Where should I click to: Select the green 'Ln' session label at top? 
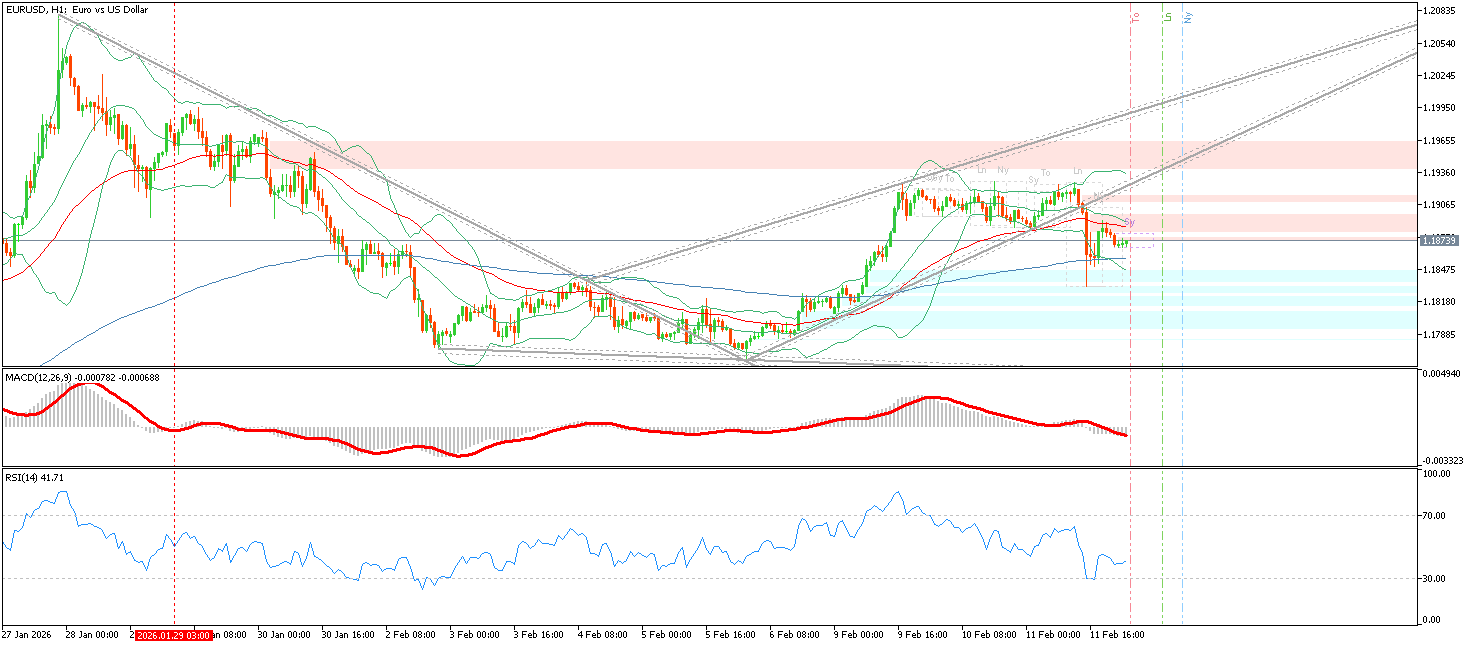tap(1168, 17)
